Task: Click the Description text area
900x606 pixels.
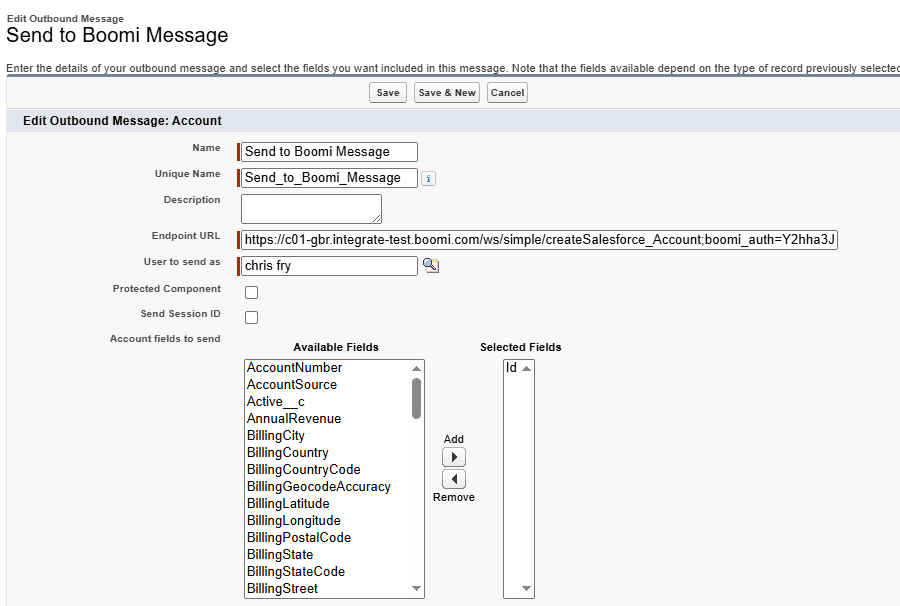Action: pyautogui.click(x=311, y=209)
